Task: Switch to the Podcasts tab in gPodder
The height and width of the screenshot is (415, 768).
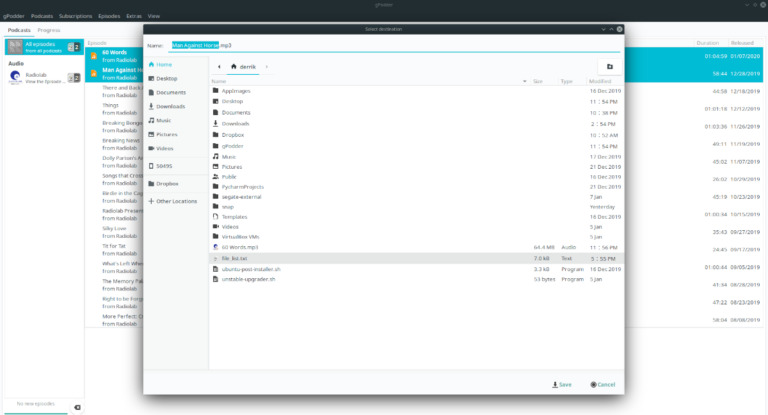Action: (x=19, y=30)
